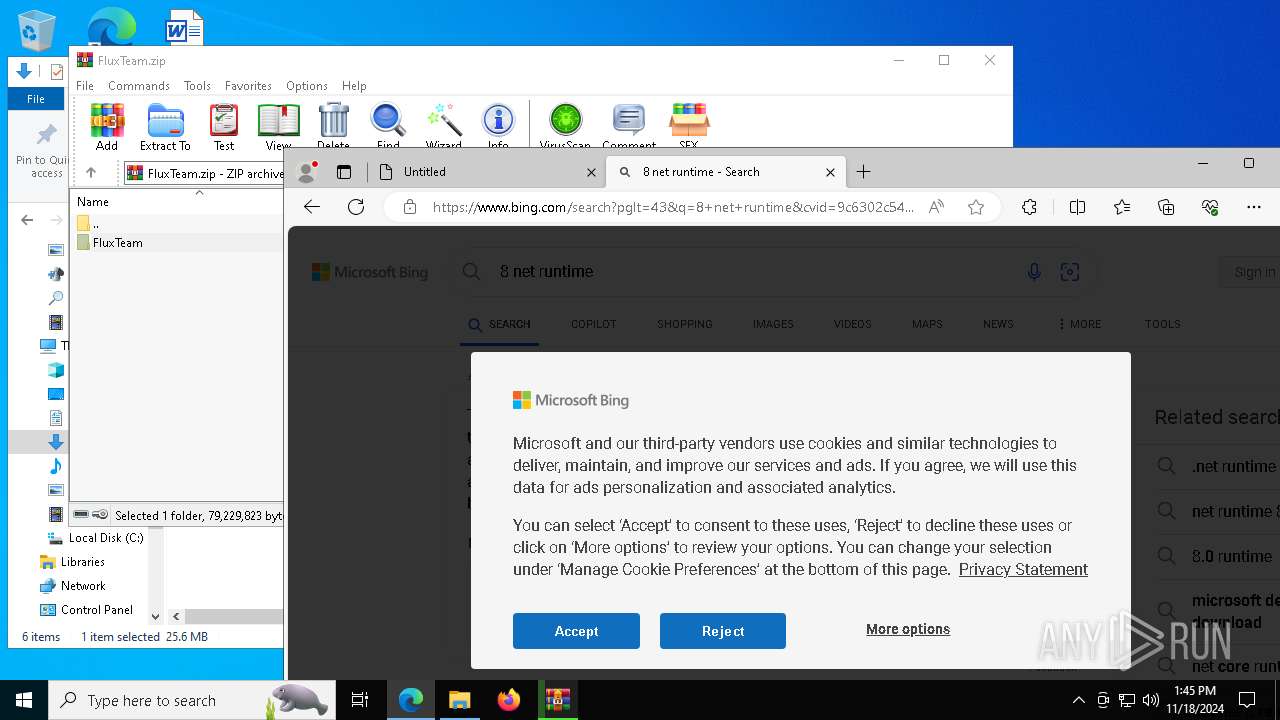The height and width of the screenshot is (720, 1280).
Task: Open File Explorer from the taskbar
Action: click(x=460, y=700)
